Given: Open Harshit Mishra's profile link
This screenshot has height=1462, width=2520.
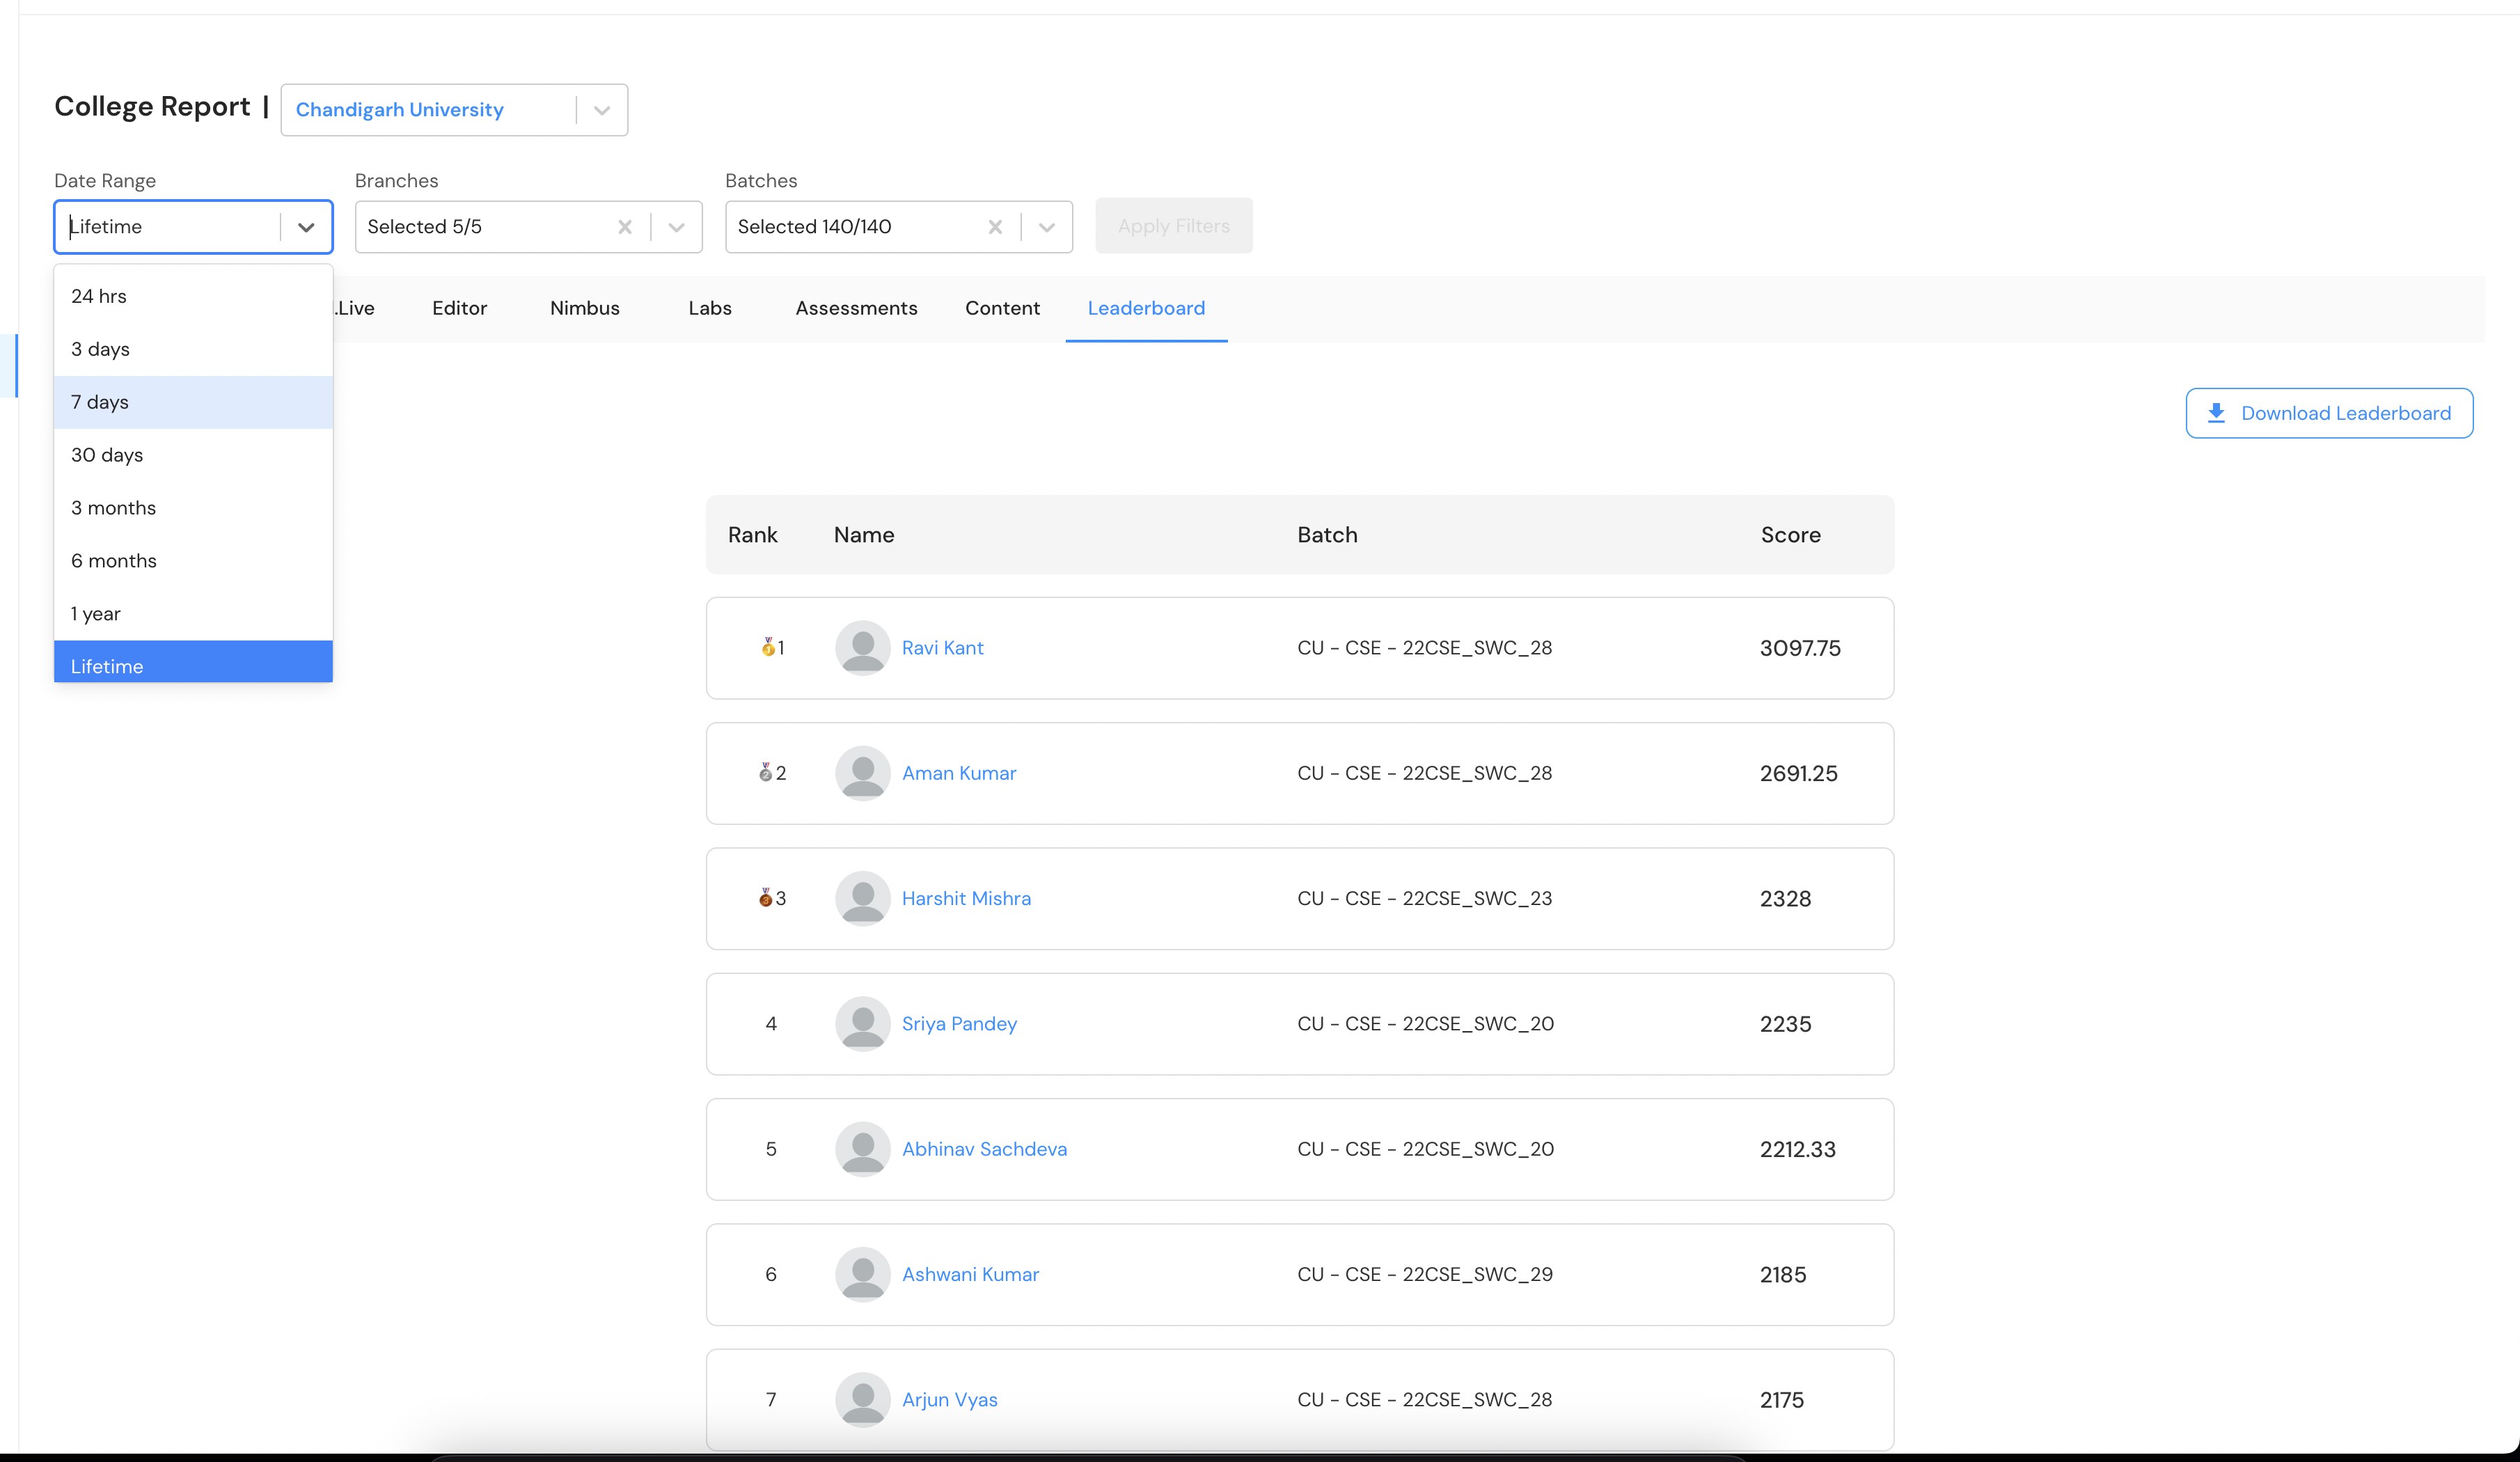Looking at the screenshot, I should tap(966, 898).
